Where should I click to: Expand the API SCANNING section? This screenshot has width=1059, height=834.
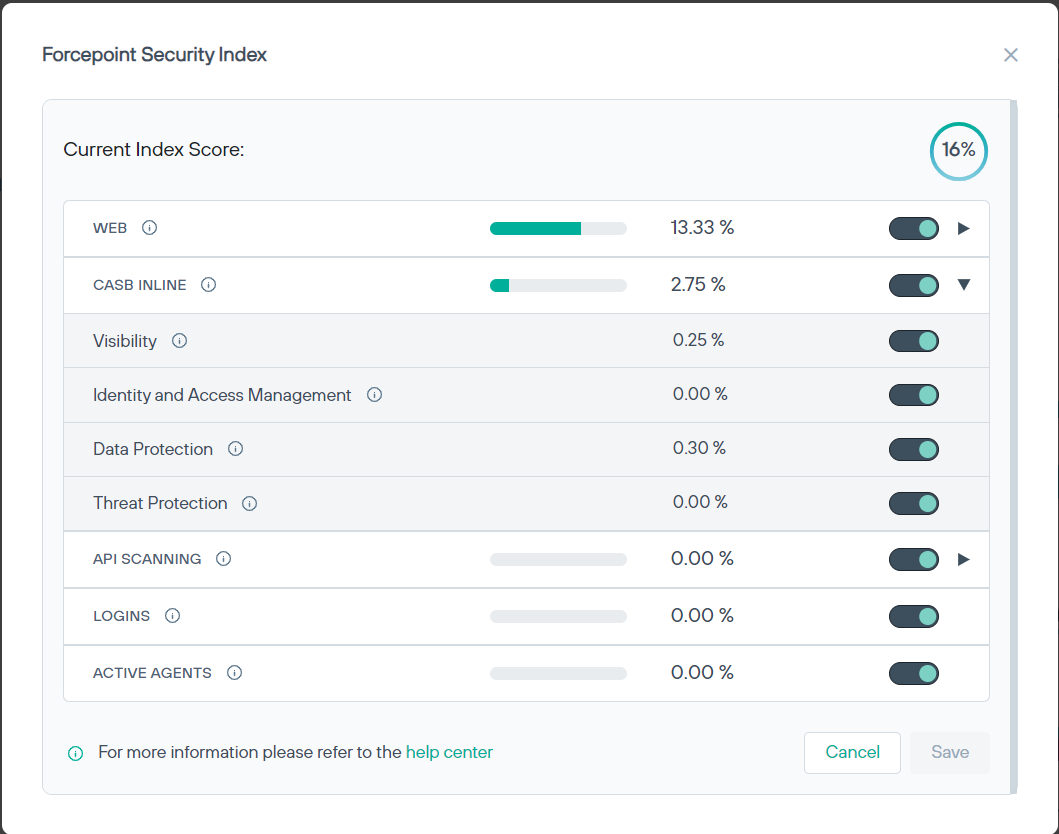[964, 559]
